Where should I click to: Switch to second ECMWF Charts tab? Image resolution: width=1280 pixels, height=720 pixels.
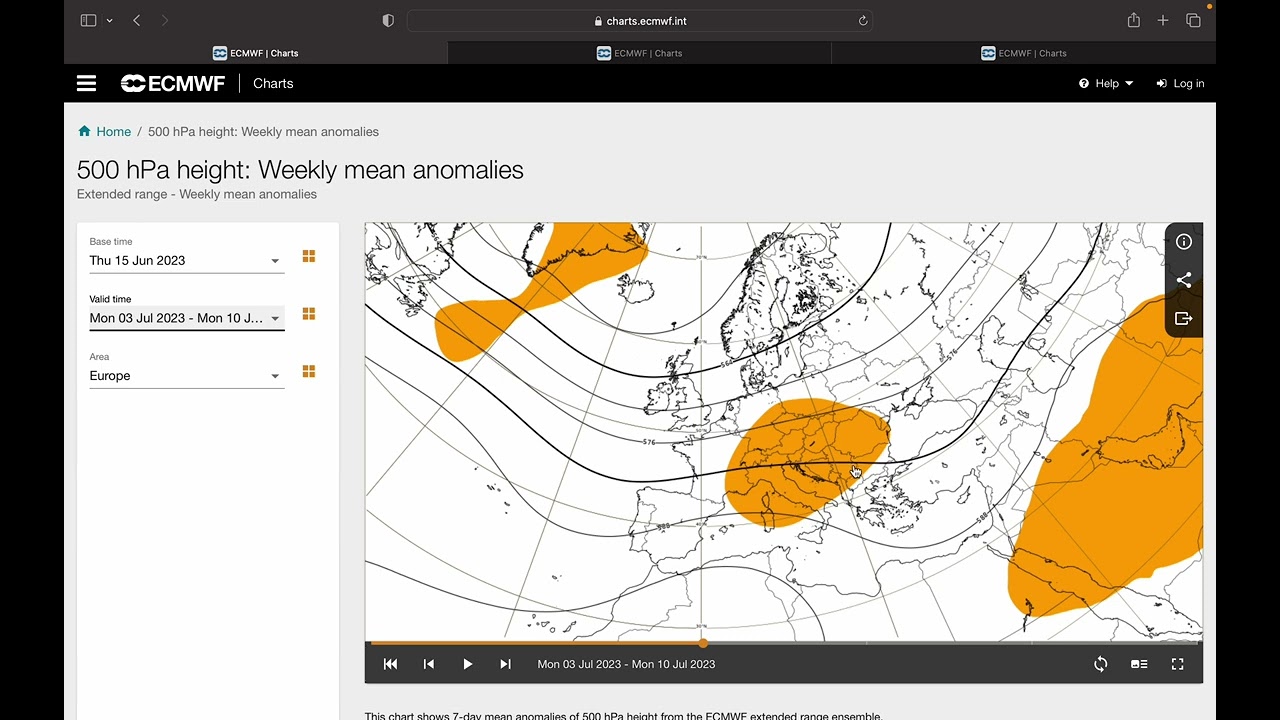point(640,53)
